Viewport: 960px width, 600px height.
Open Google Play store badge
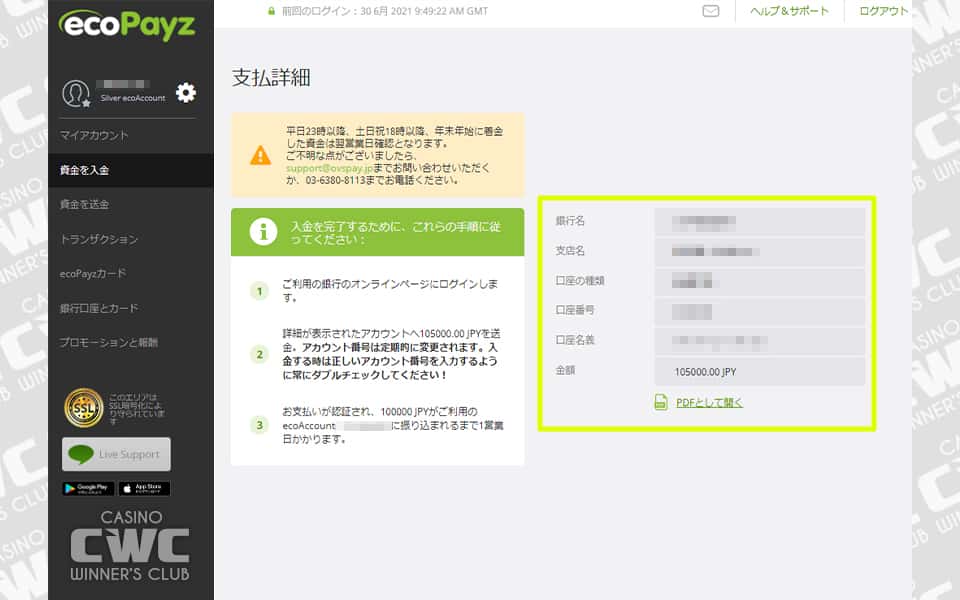[88, 488]
